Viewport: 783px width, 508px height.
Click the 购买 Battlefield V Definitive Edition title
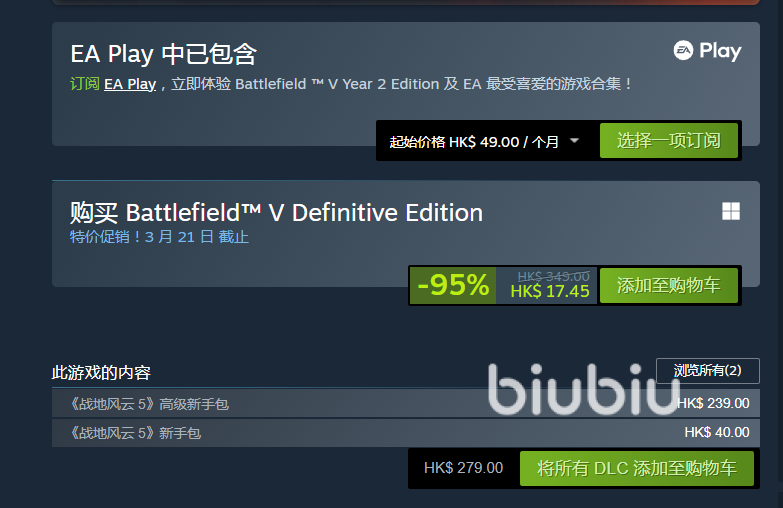point(276,213)
